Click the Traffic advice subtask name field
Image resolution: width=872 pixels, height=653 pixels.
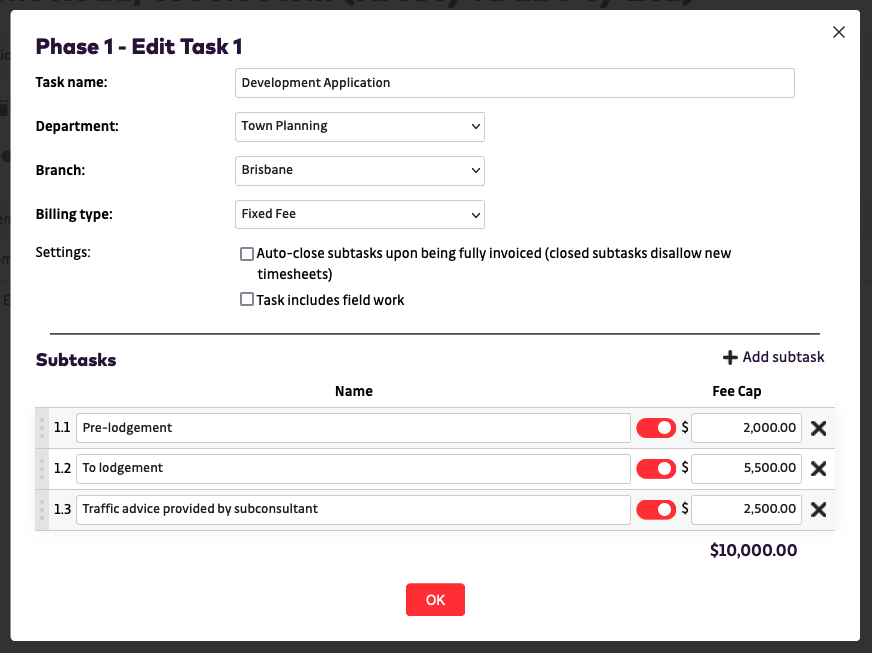coord(353,509)
